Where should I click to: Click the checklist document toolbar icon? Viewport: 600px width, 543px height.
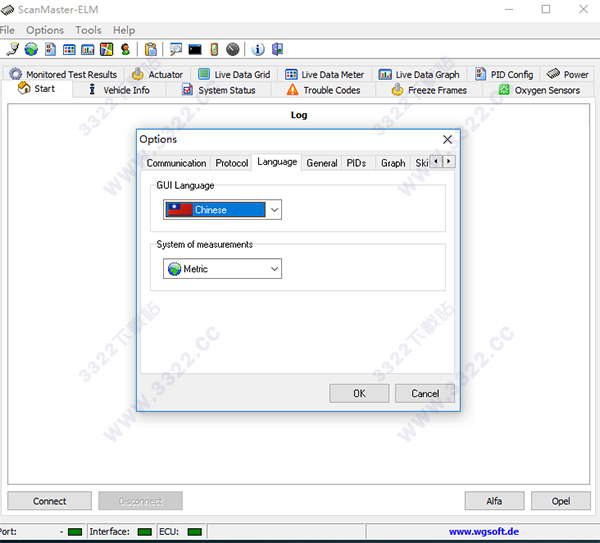(x=50, y=49)
